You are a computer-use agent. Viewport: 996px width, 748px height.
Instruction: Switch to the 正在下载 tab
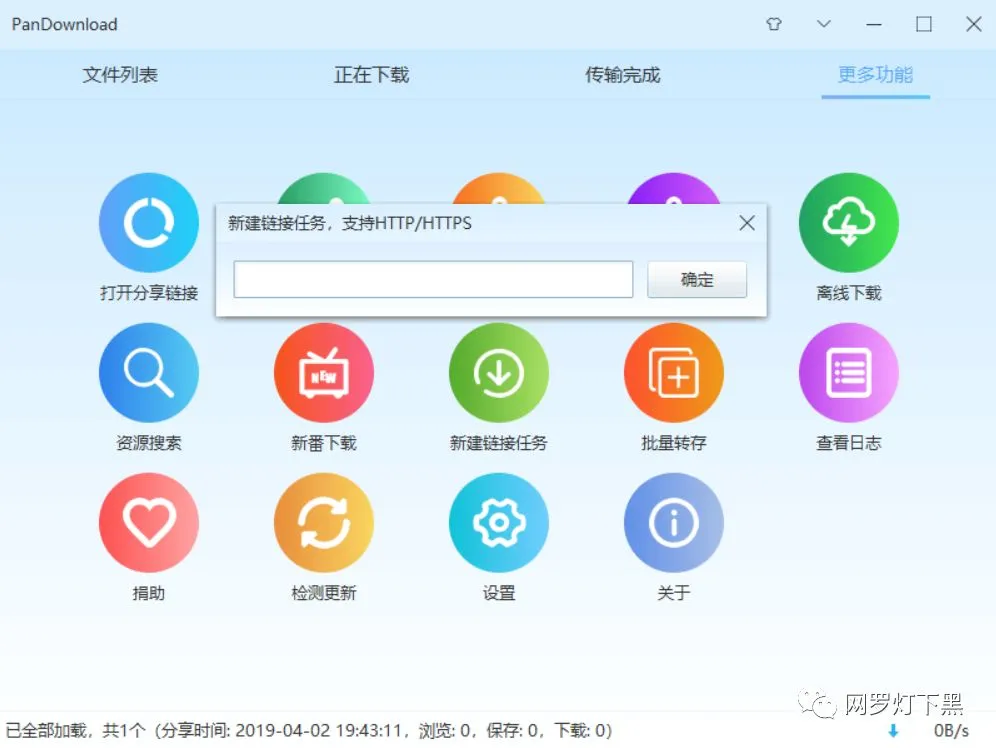372,75
